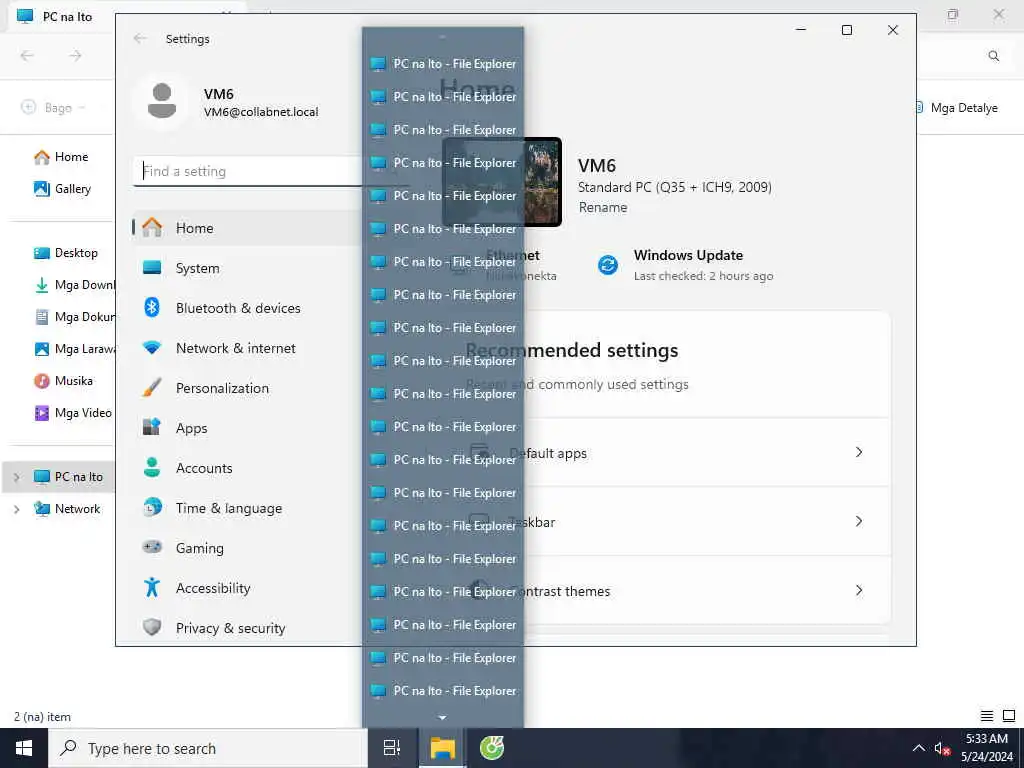
Task: Open the green app on taskbar
Action: (492, 748)
